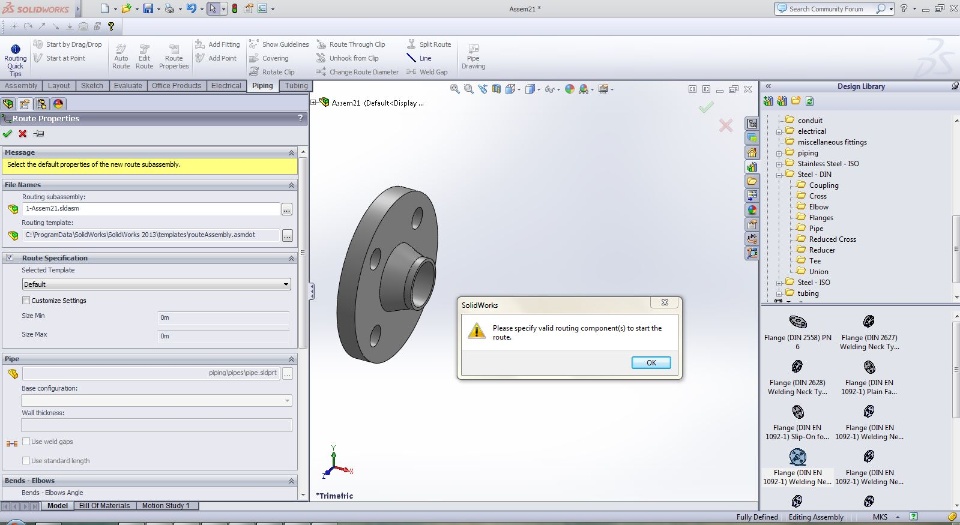
Task: Click the Open file icon
Action: 126,9
